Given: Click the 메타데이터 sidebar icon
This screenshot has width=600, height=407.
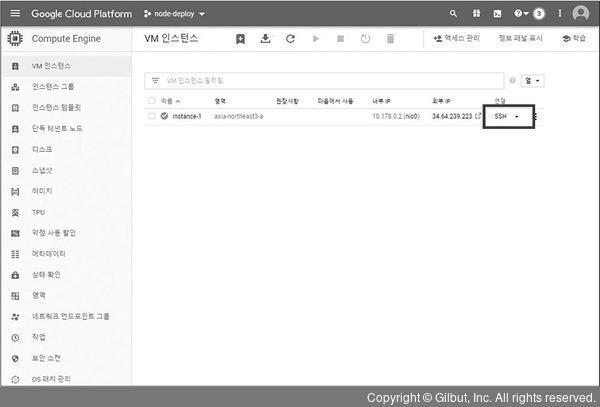Looking at the screenshot, I should pos(15,254).
